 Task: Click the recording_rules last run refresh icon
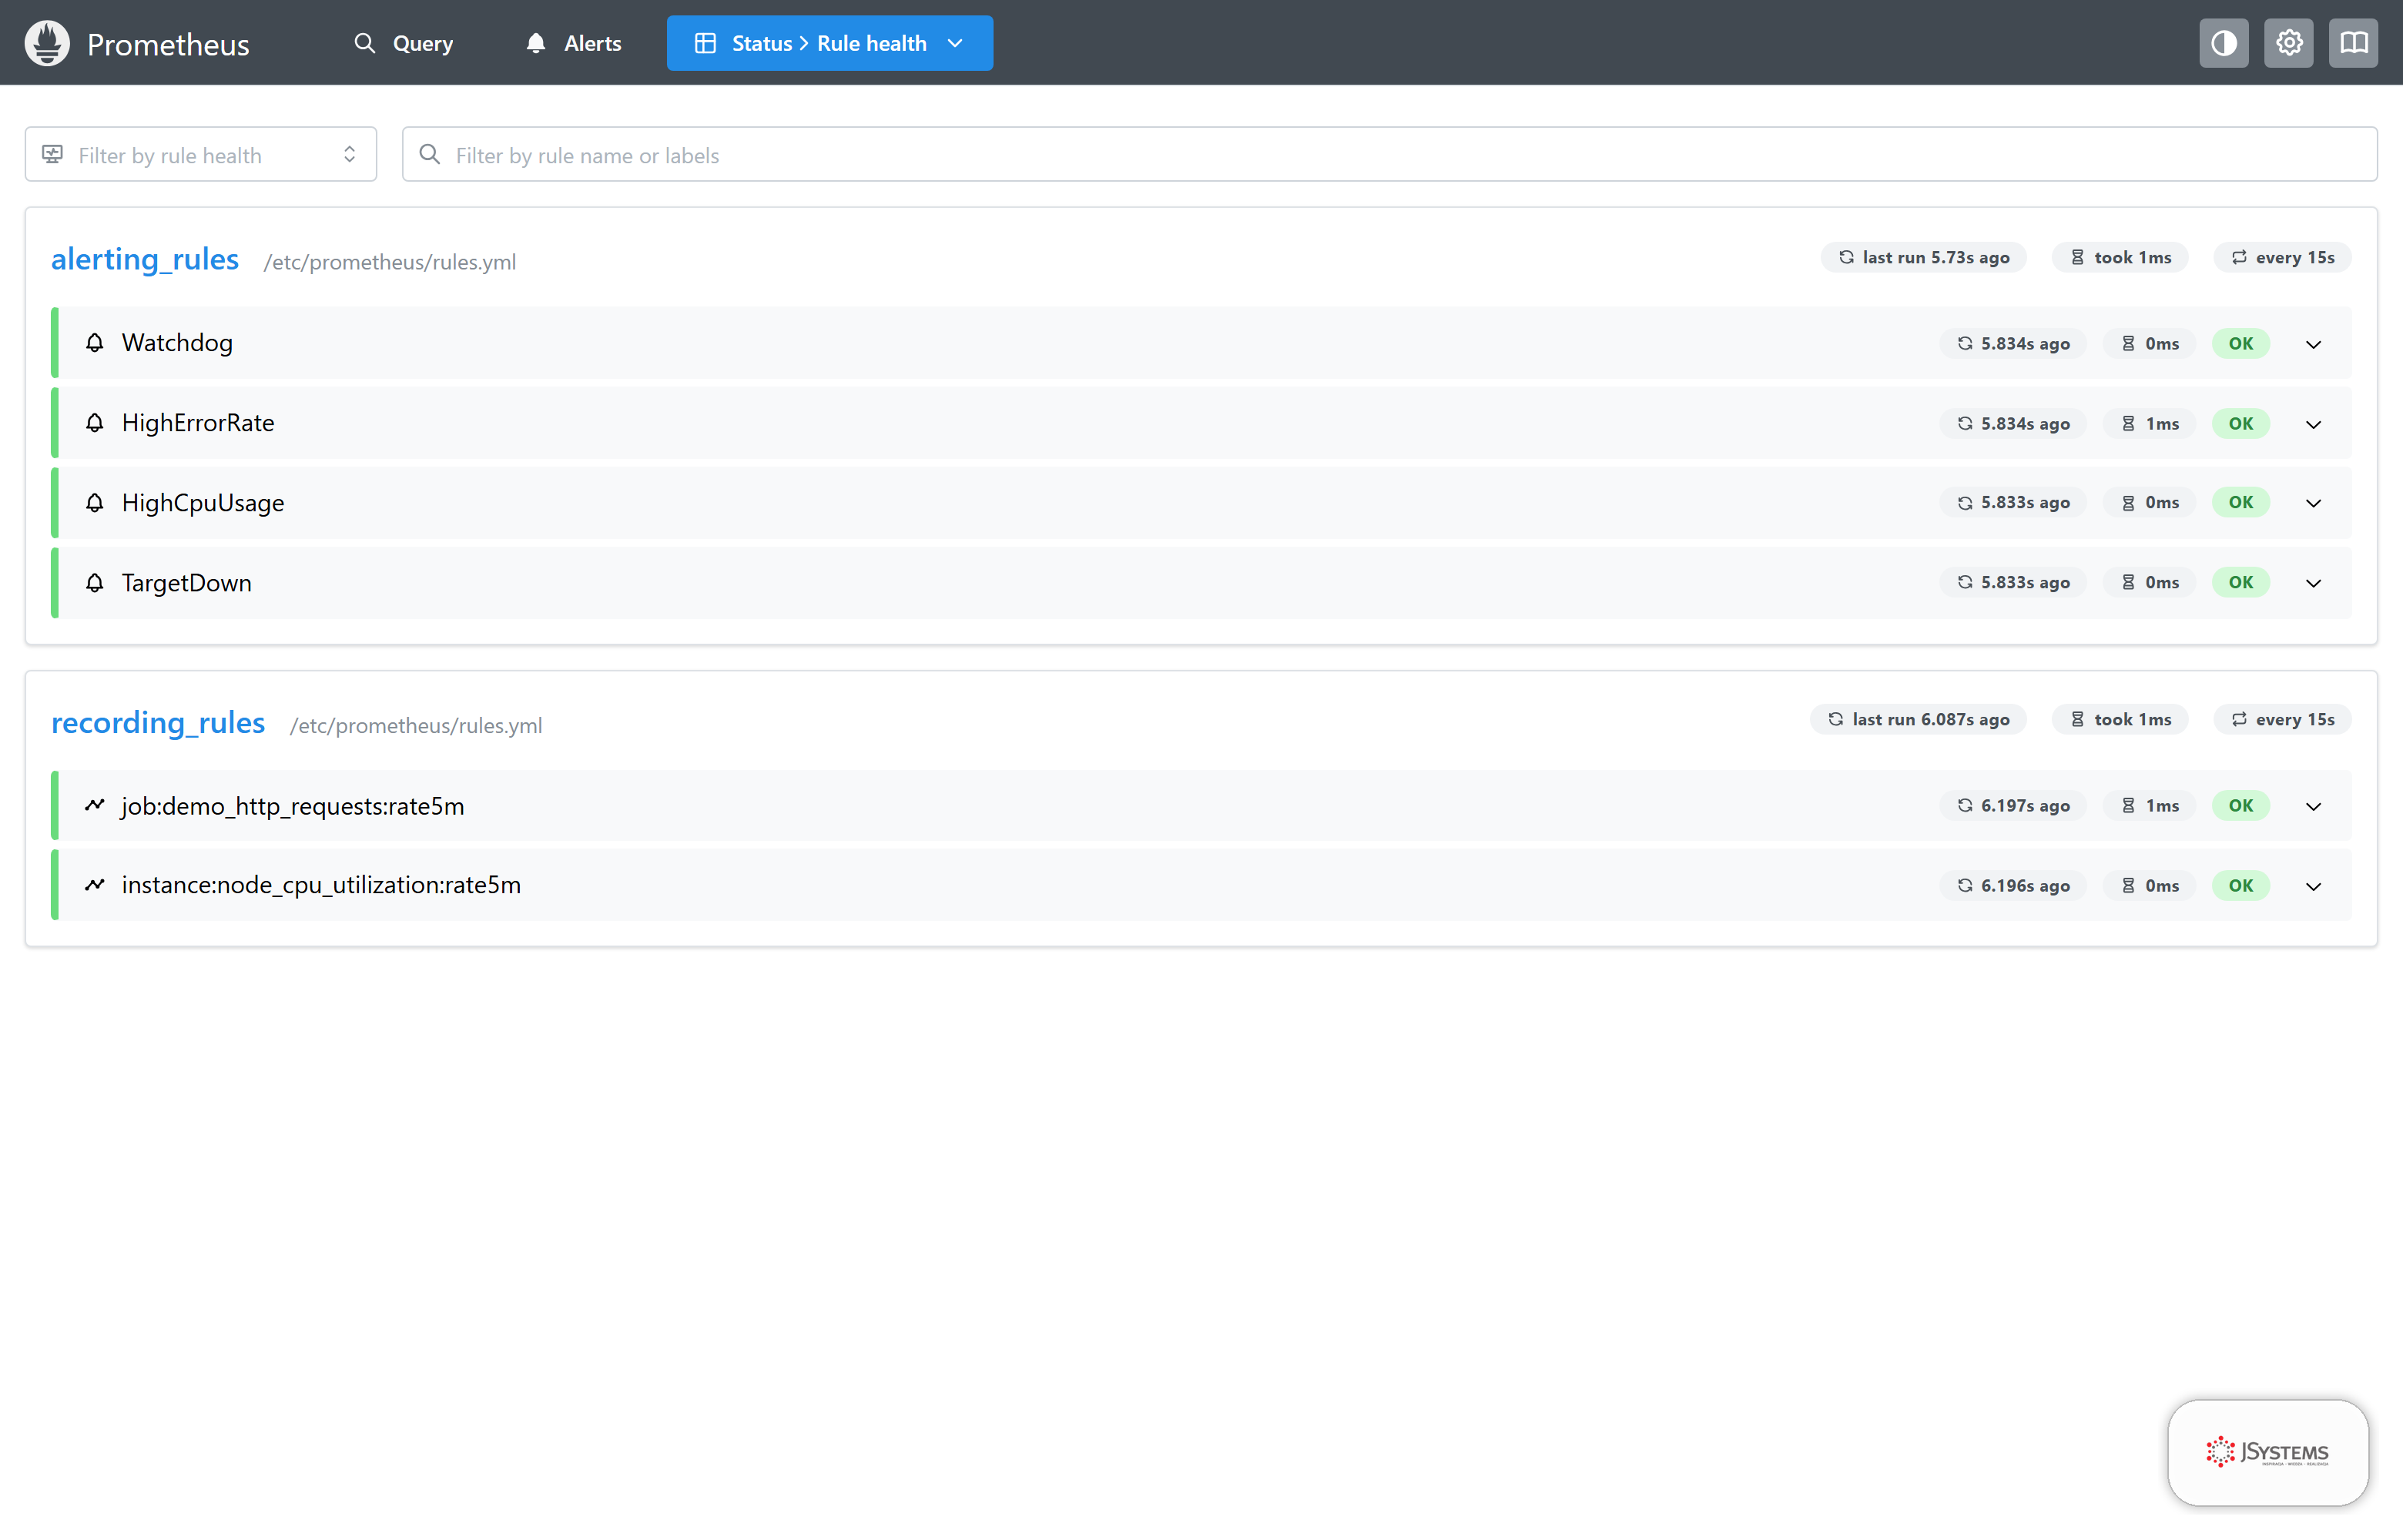(1836, 719)
